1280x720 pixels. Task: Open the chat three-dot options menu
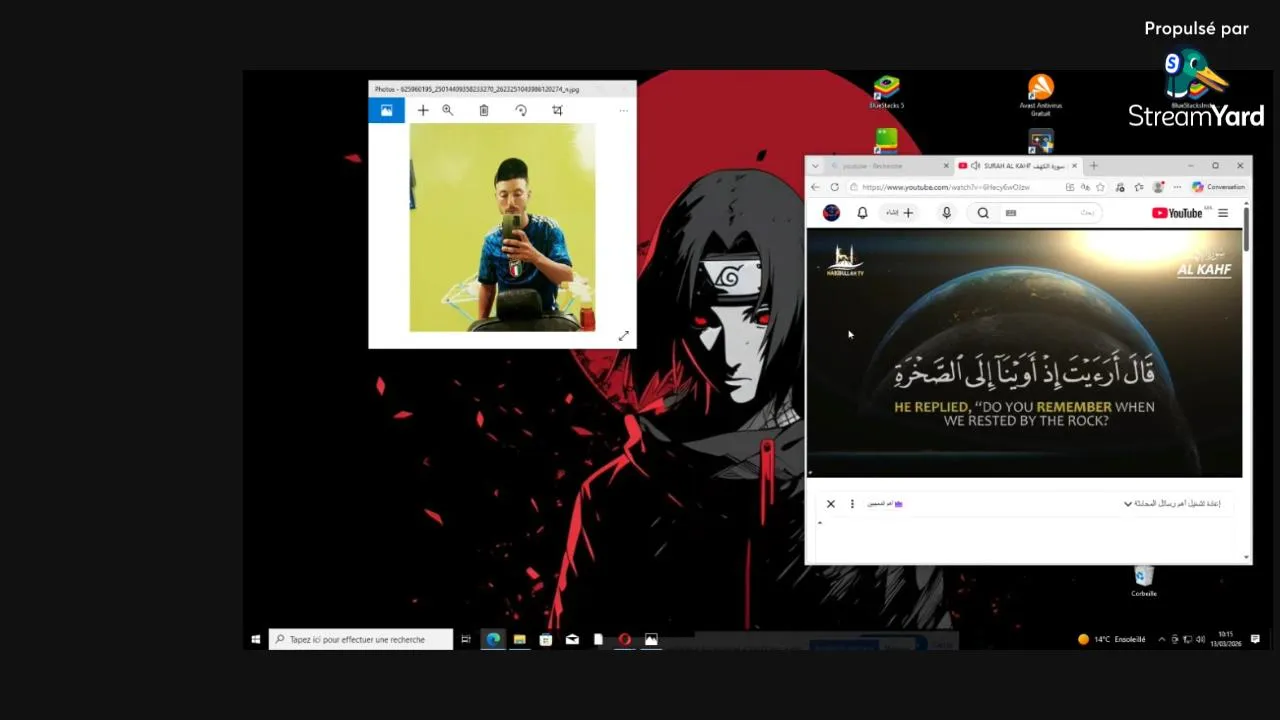click(x=852, y=504)
